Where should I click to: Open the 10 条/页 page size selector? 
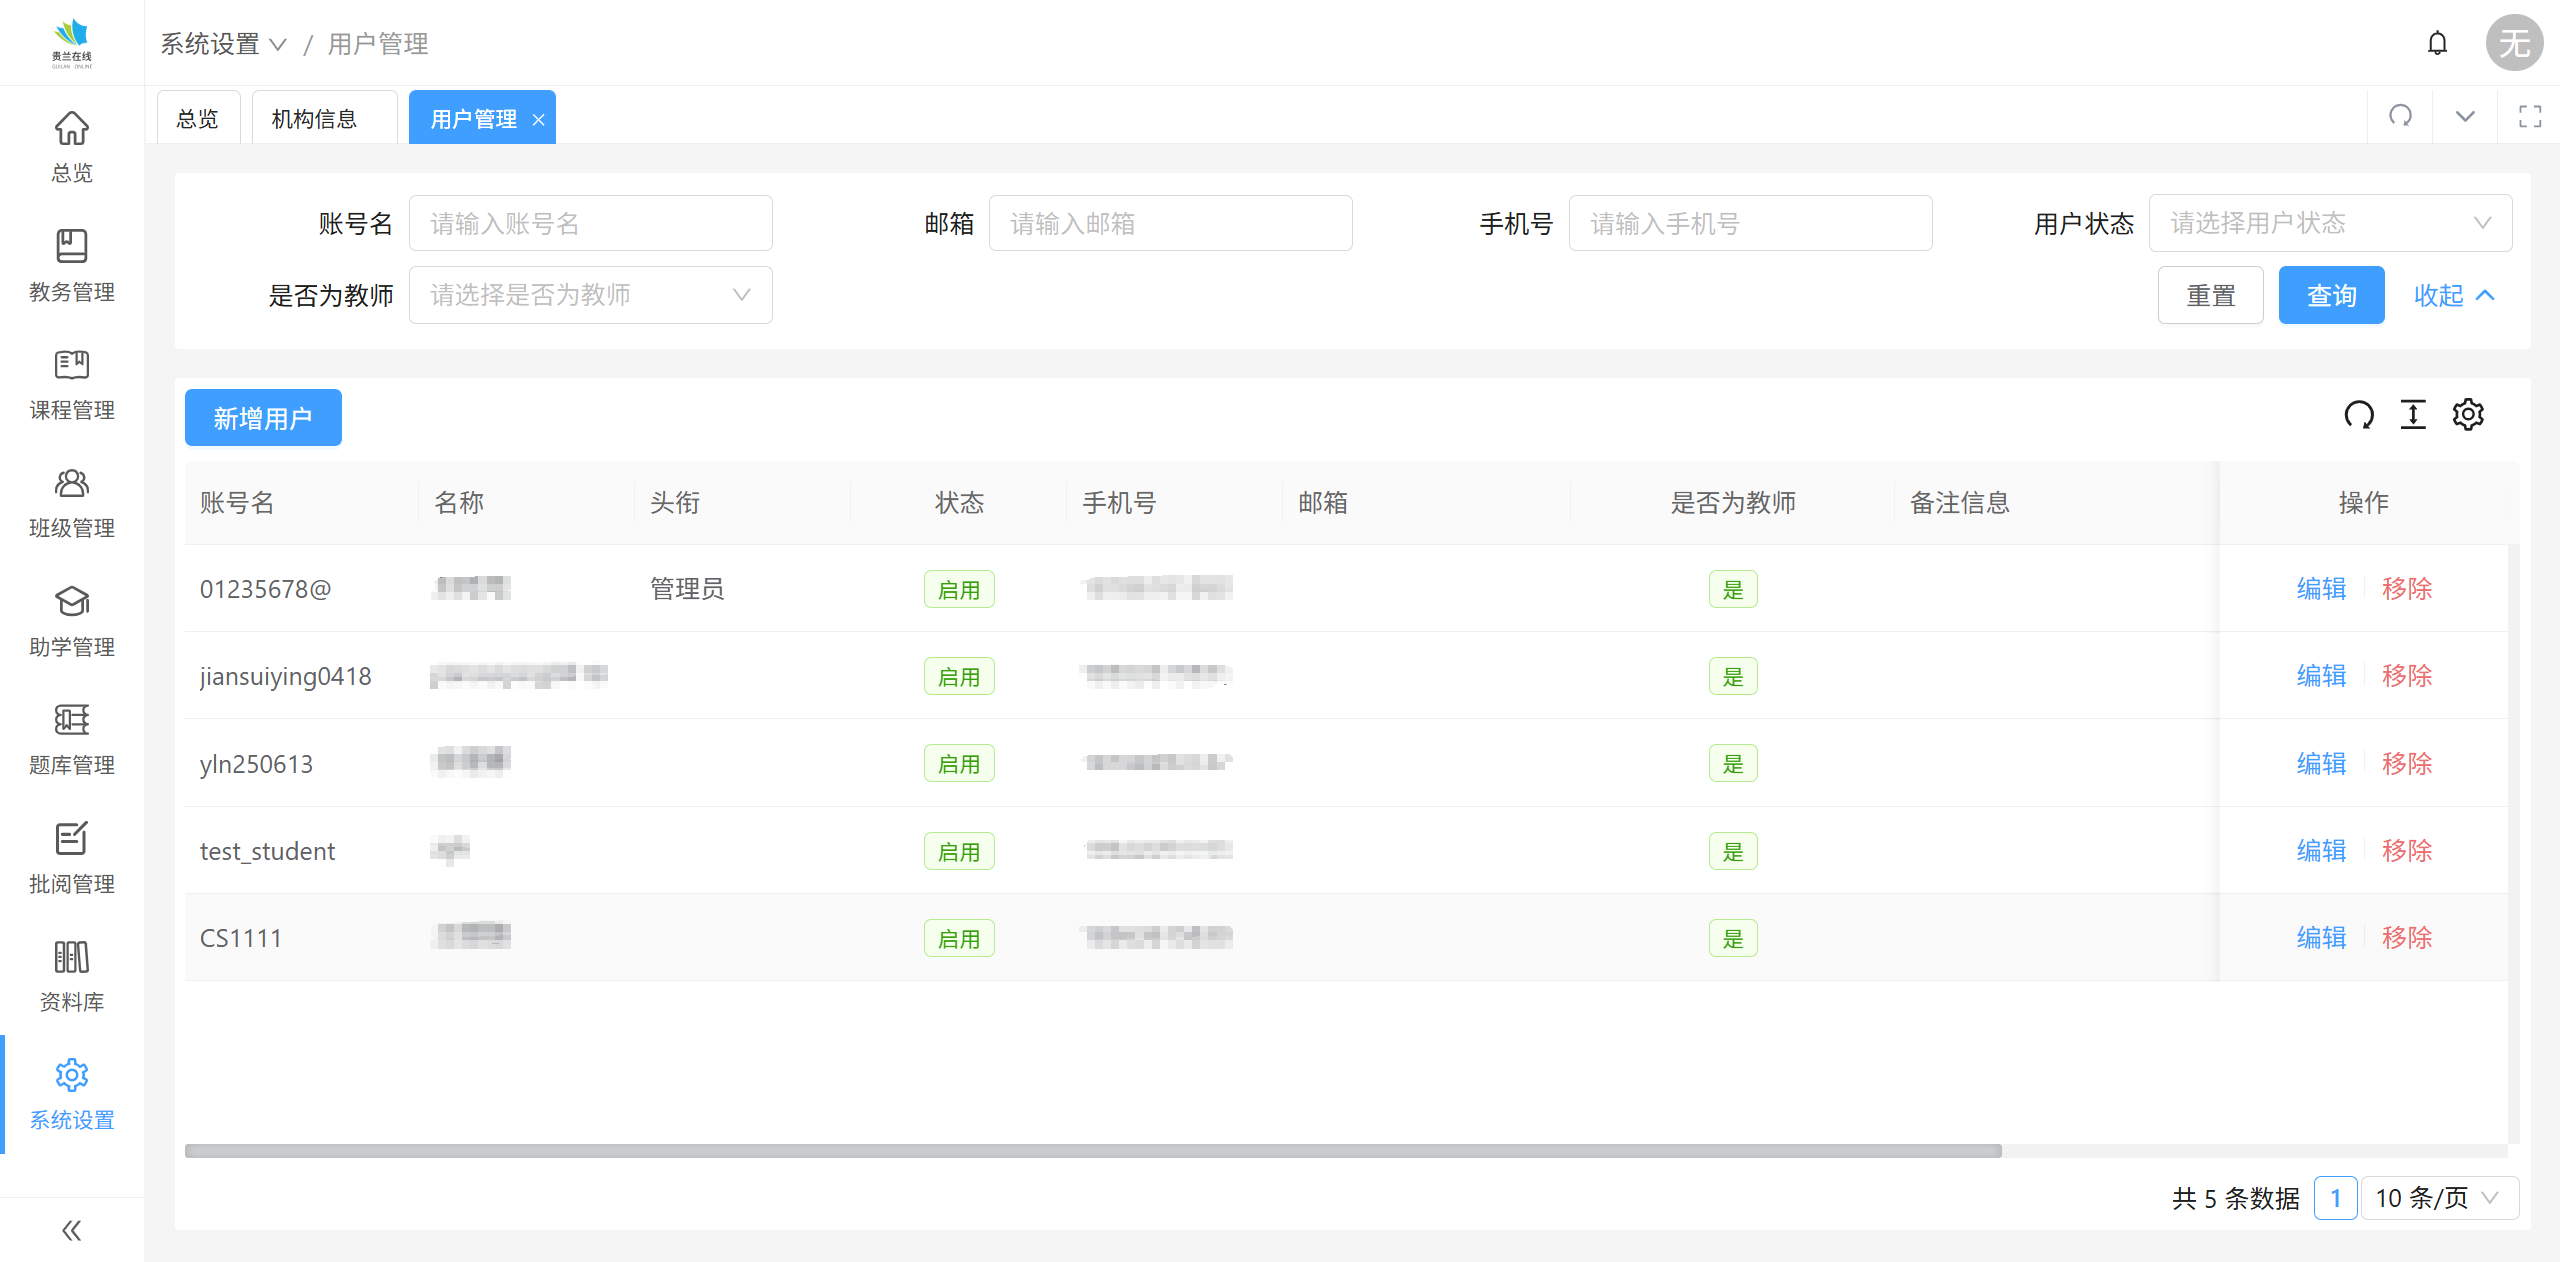(x=2438, y=1198)
